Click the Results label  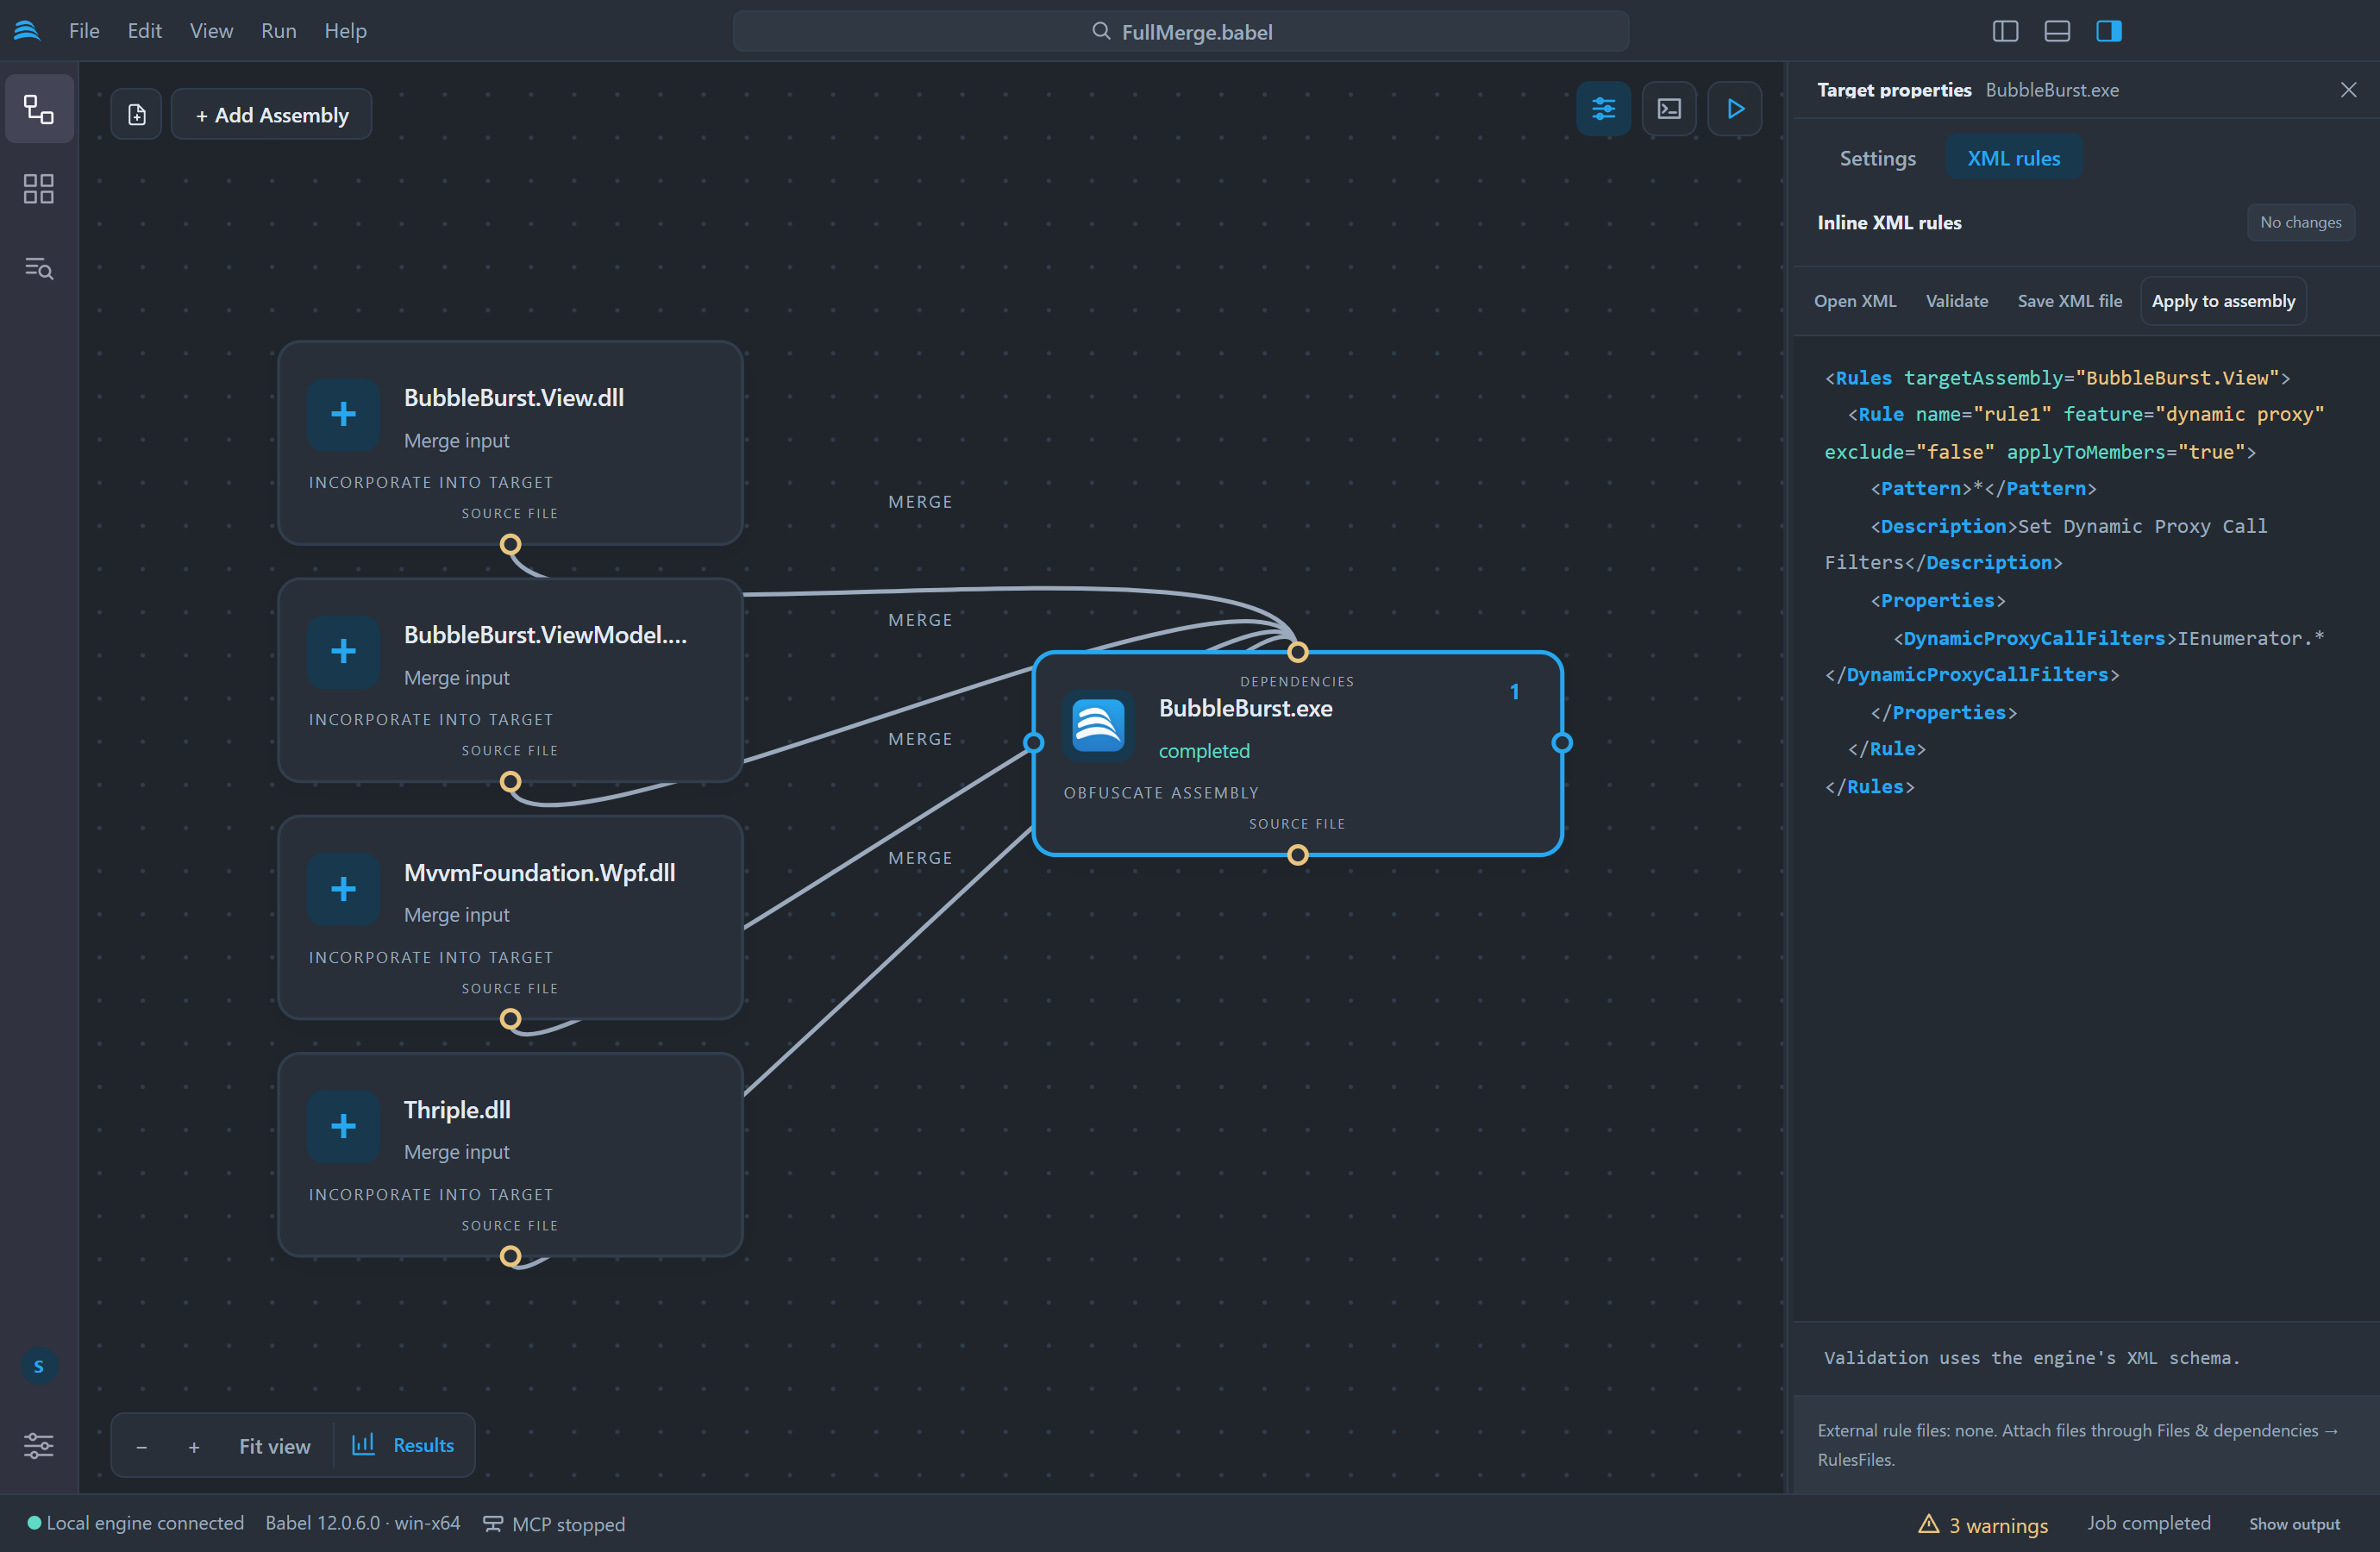point(423,1445)
